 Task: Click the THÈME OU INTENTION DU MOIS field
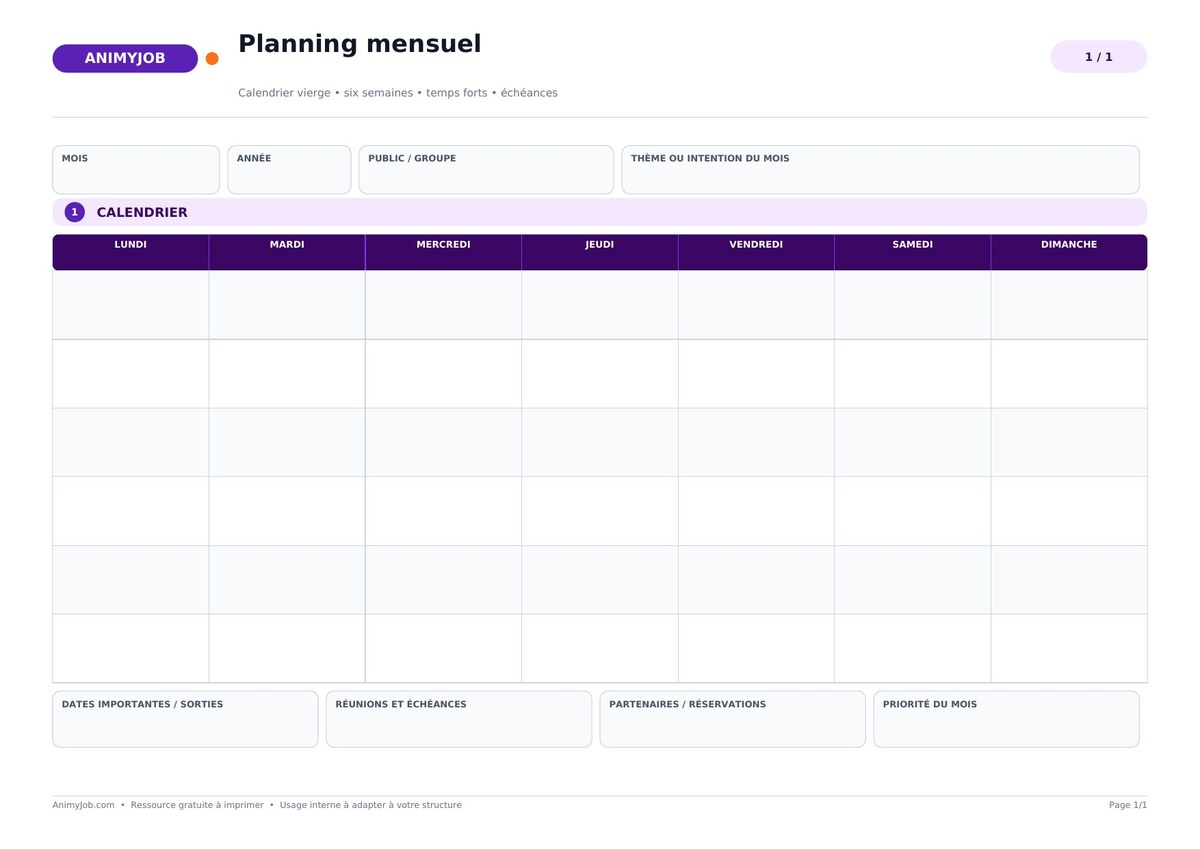[880, 170]
